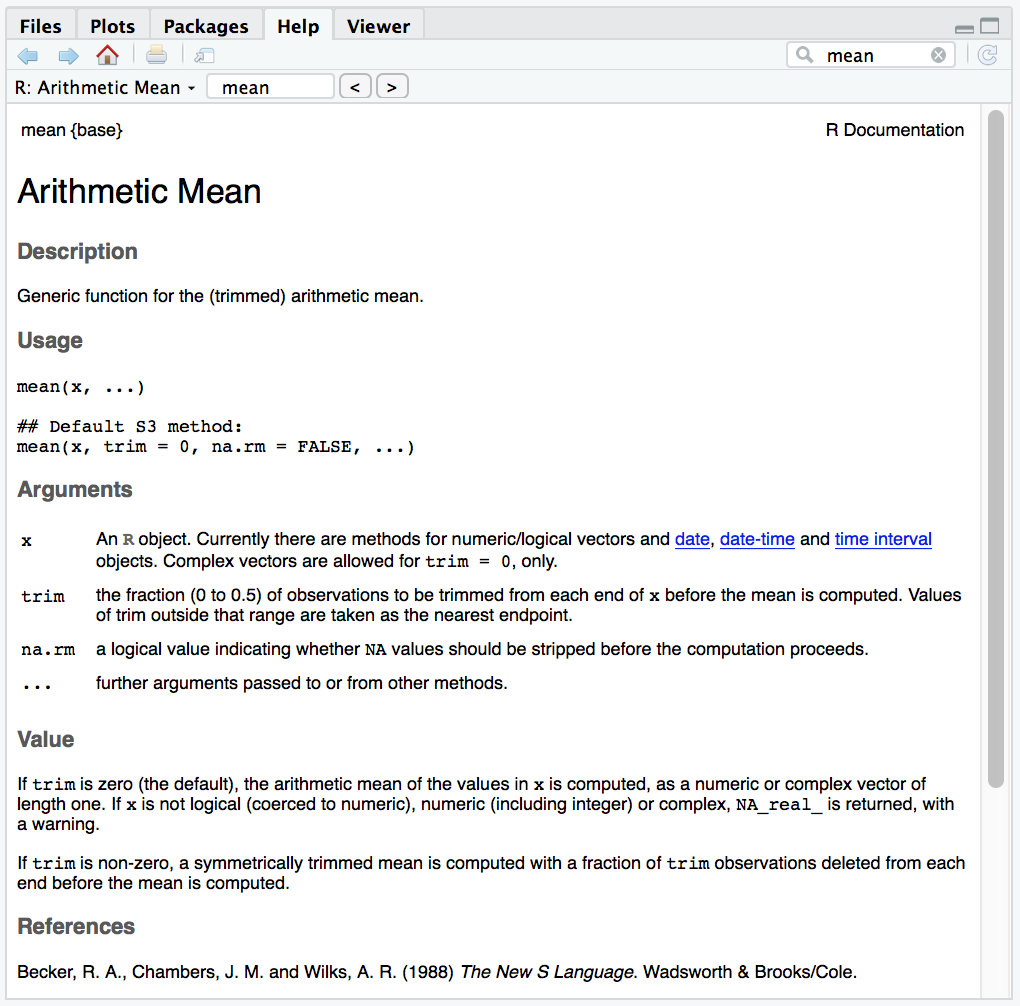The height and width of the screenshot is (1006, 1020).
Task: Expand the 'R: Arithmetic Mean' history dropdown
Action: tap(105, 88)
